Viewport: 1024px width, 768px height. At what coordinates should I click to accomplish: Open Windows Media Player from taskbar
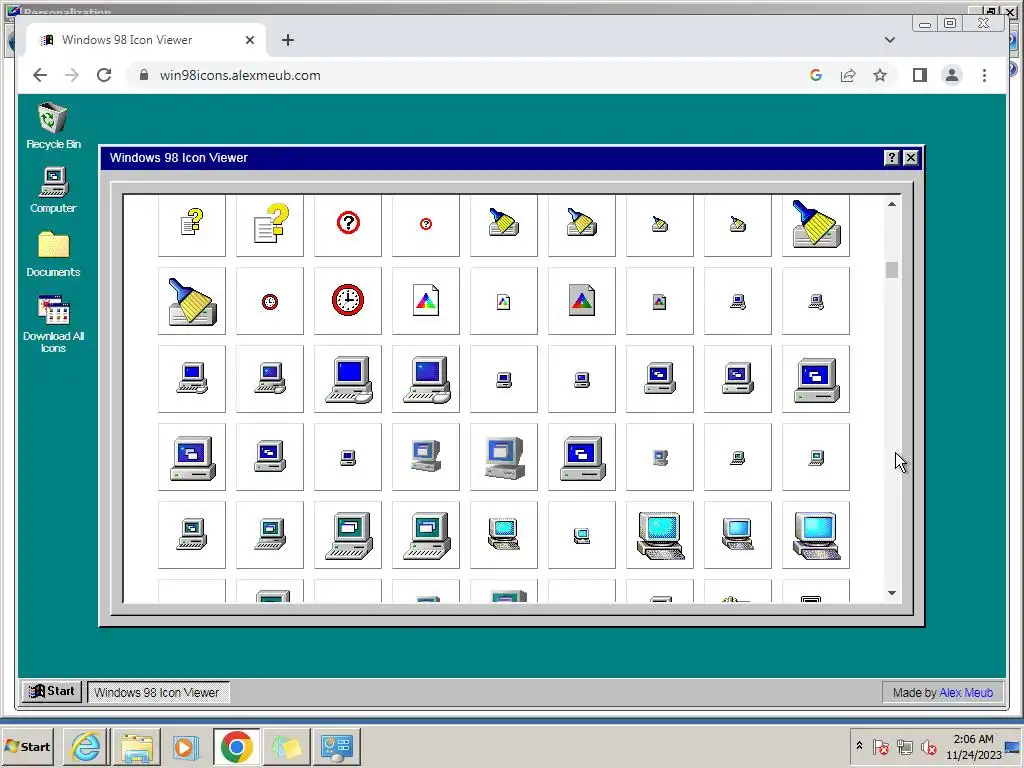(186, 746)
